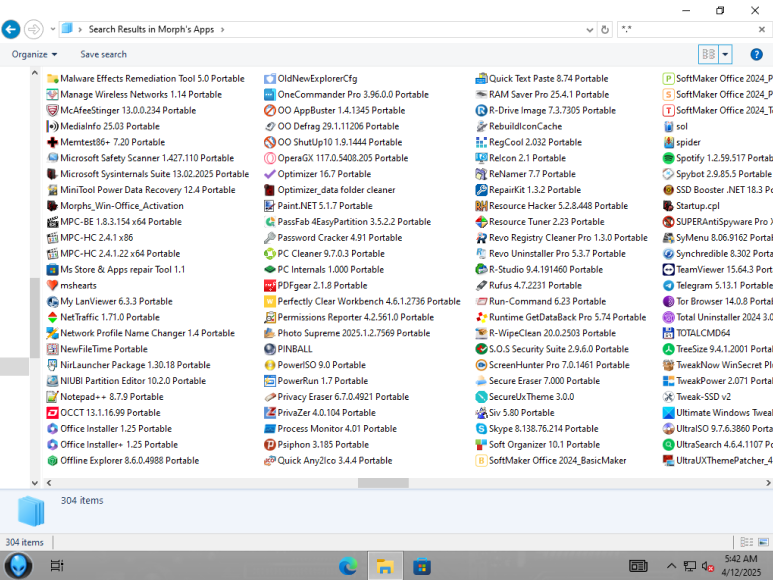Select the TeamViewer icon
The width and height of the screenshot is (773, 580).
pyautogui.click(x=668, y=270)
